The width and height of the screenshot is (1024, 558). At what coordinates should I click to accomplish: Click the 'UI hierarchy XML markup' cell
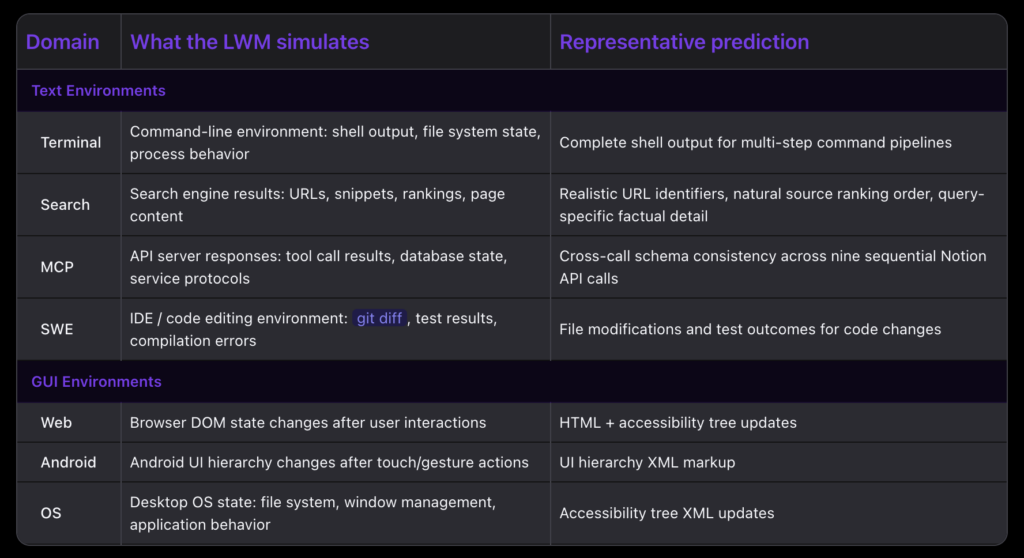[778, 463]
